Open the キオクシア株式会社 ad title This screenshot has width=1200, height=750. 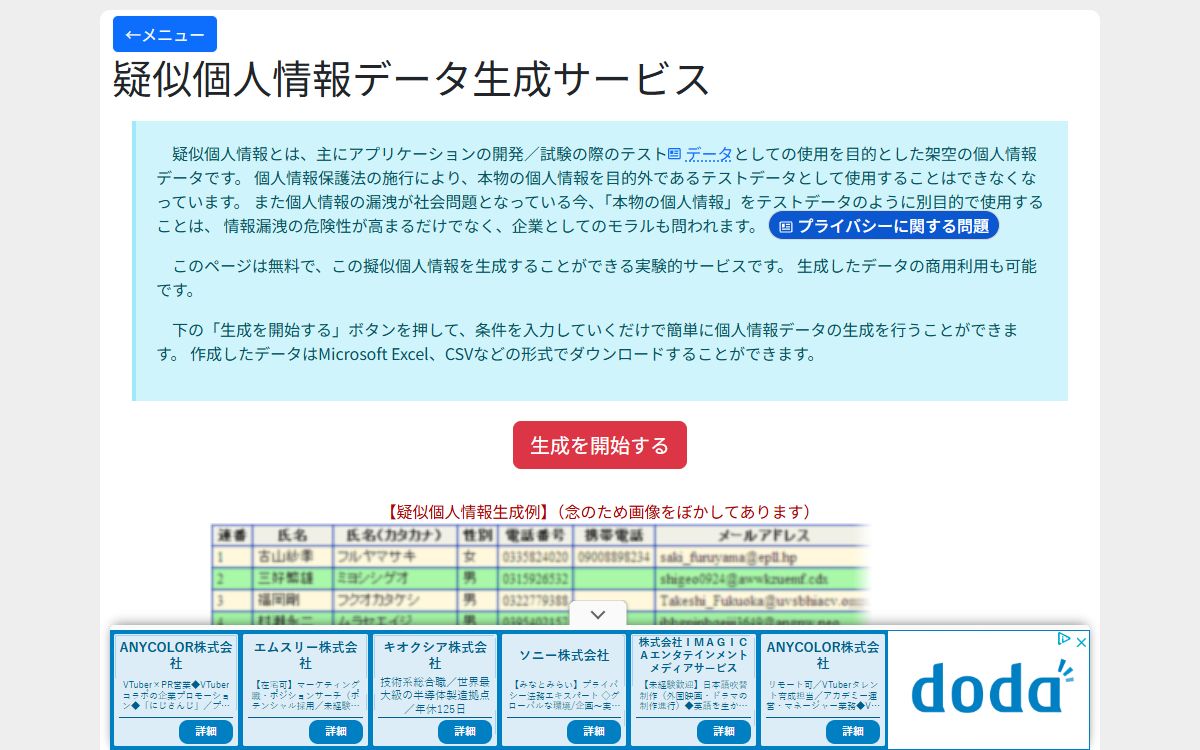pyautogui.click(x=435, y=655)
